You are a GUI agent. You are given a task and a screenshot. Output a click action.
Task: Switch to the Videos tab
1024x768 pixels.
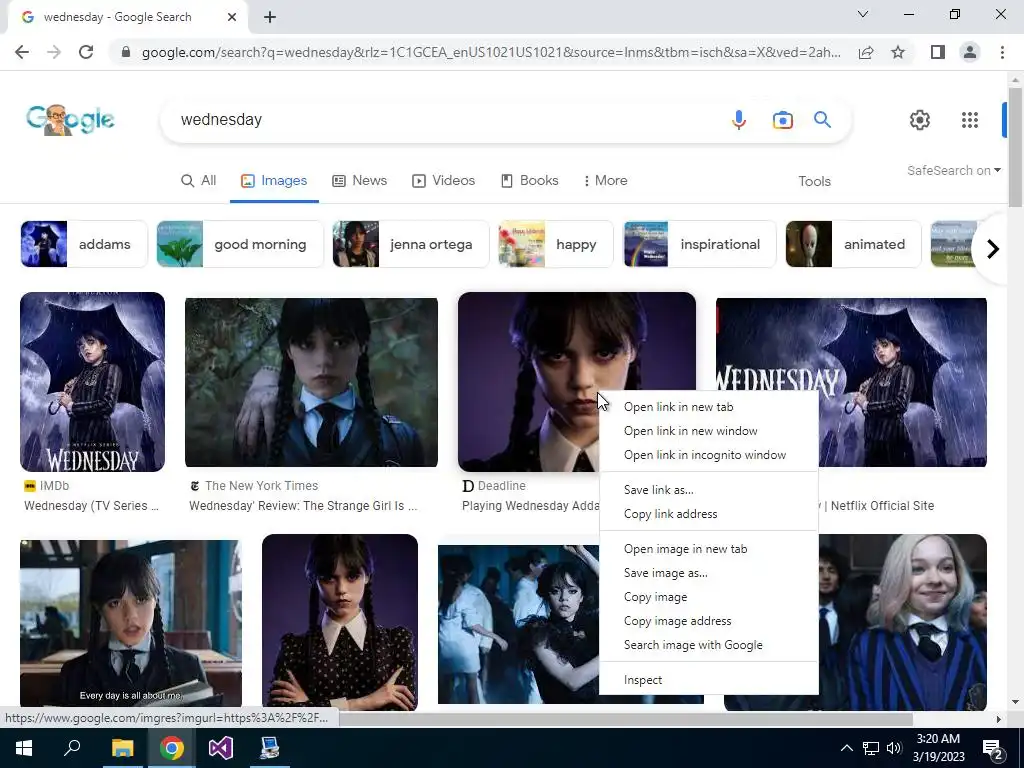tap(443, 181)
